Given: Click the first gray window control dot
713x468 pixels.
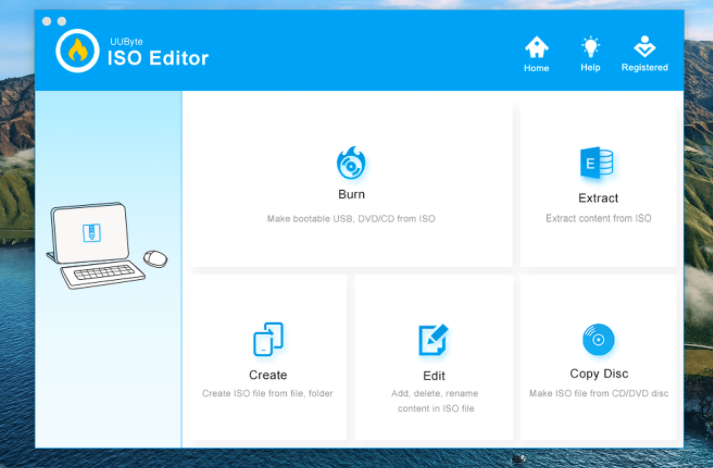Looking at the screenshot, I should click(46, 21).
